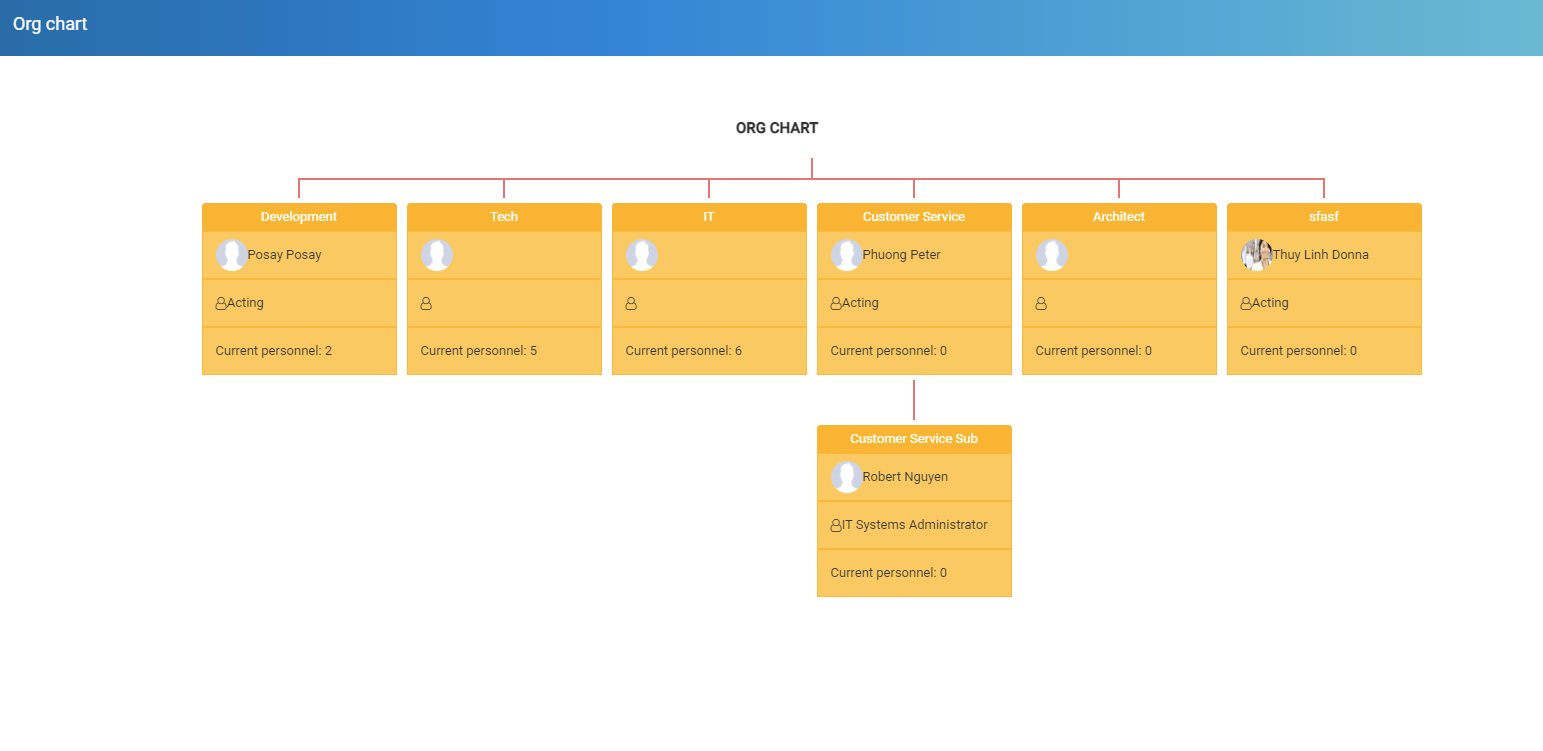
Task: Click Robert Nguyen's avatar icon
Action: tap(847, 477)
